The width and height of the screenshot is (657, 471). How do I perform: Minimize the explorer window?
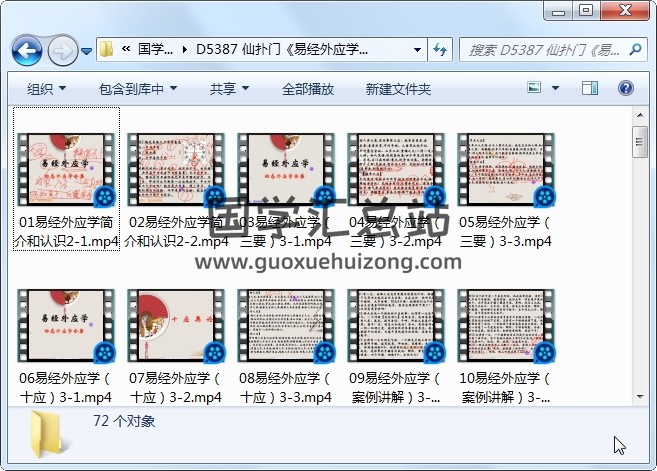tap(559, 10)
